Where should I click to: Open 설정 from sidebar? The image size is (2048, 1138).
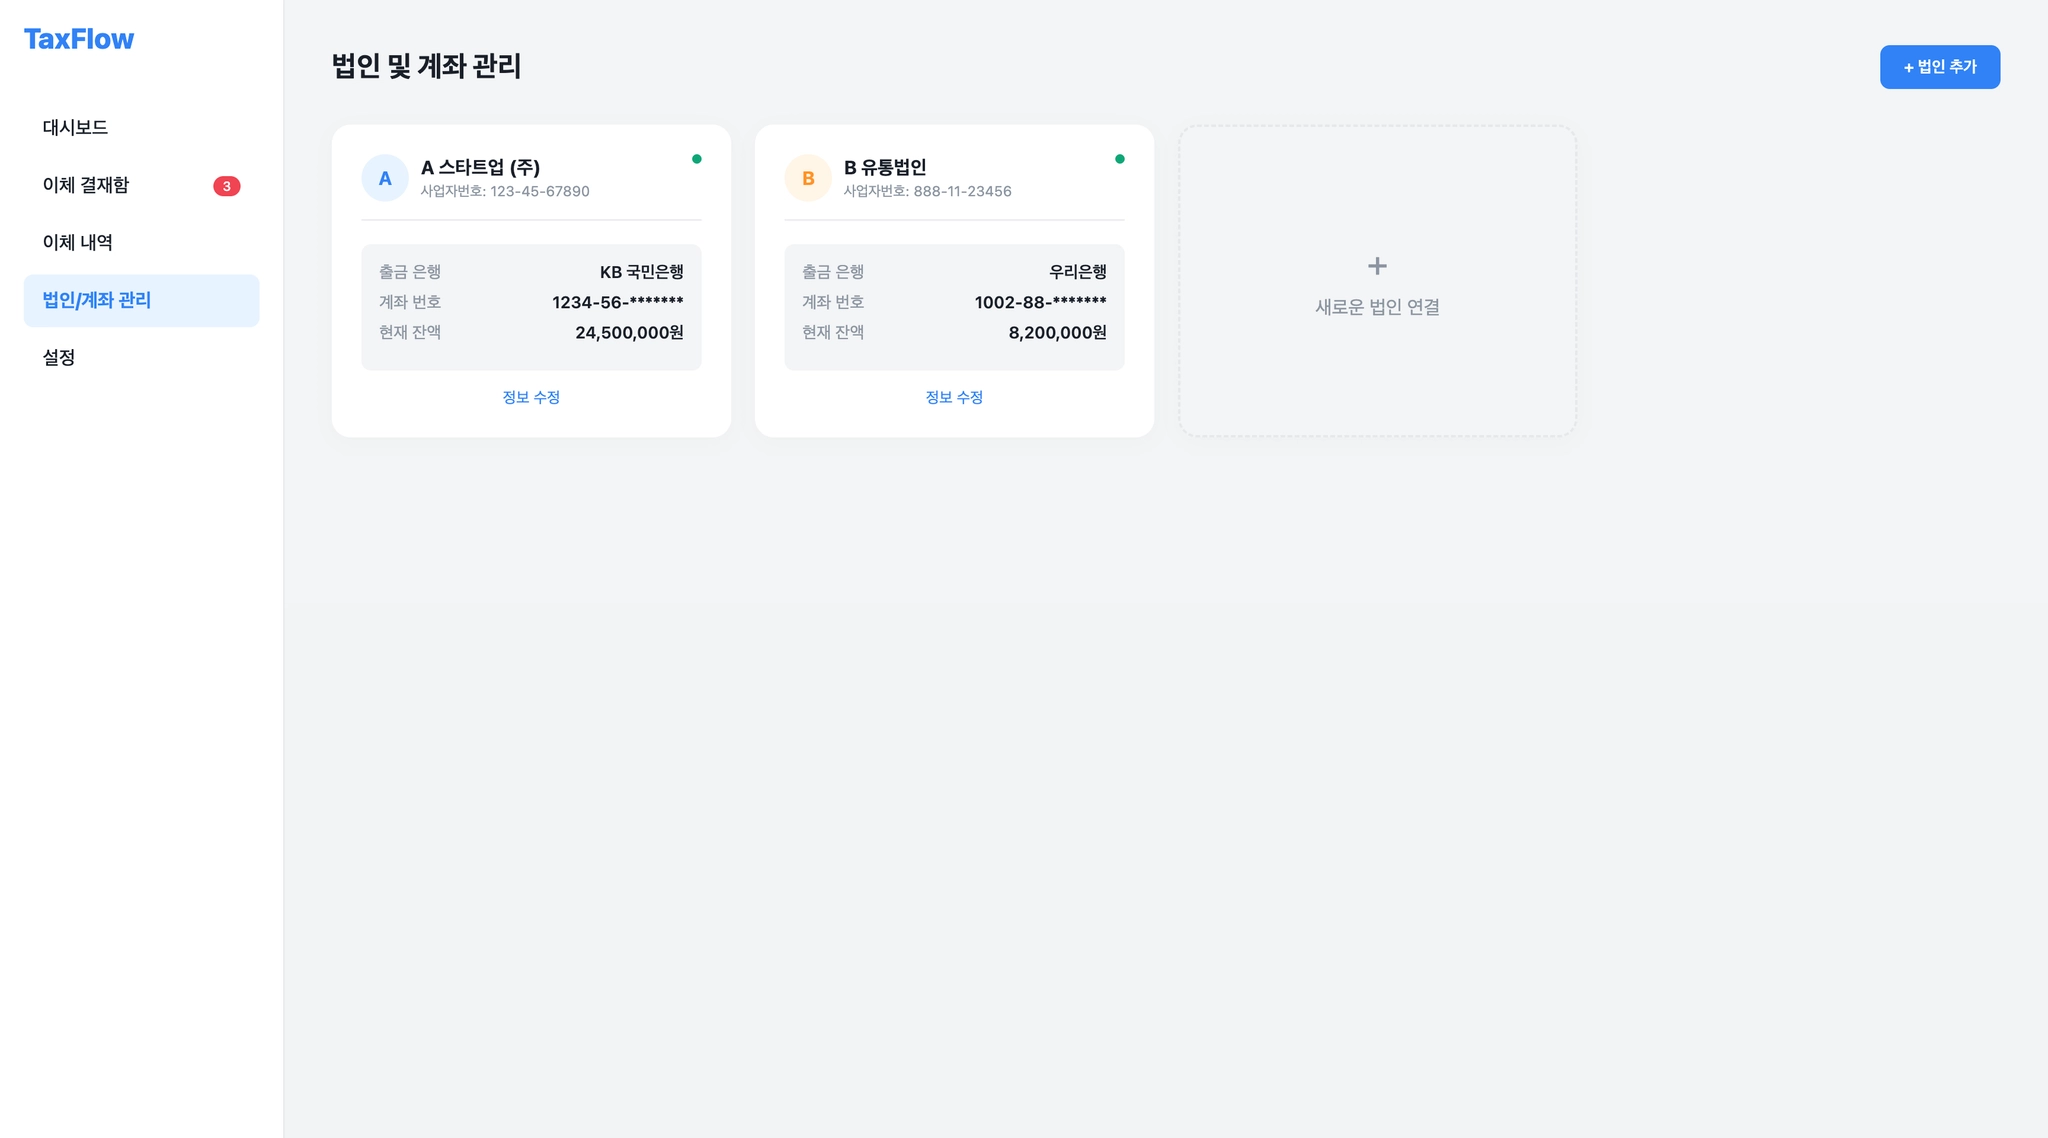click(x=59, y=357)
